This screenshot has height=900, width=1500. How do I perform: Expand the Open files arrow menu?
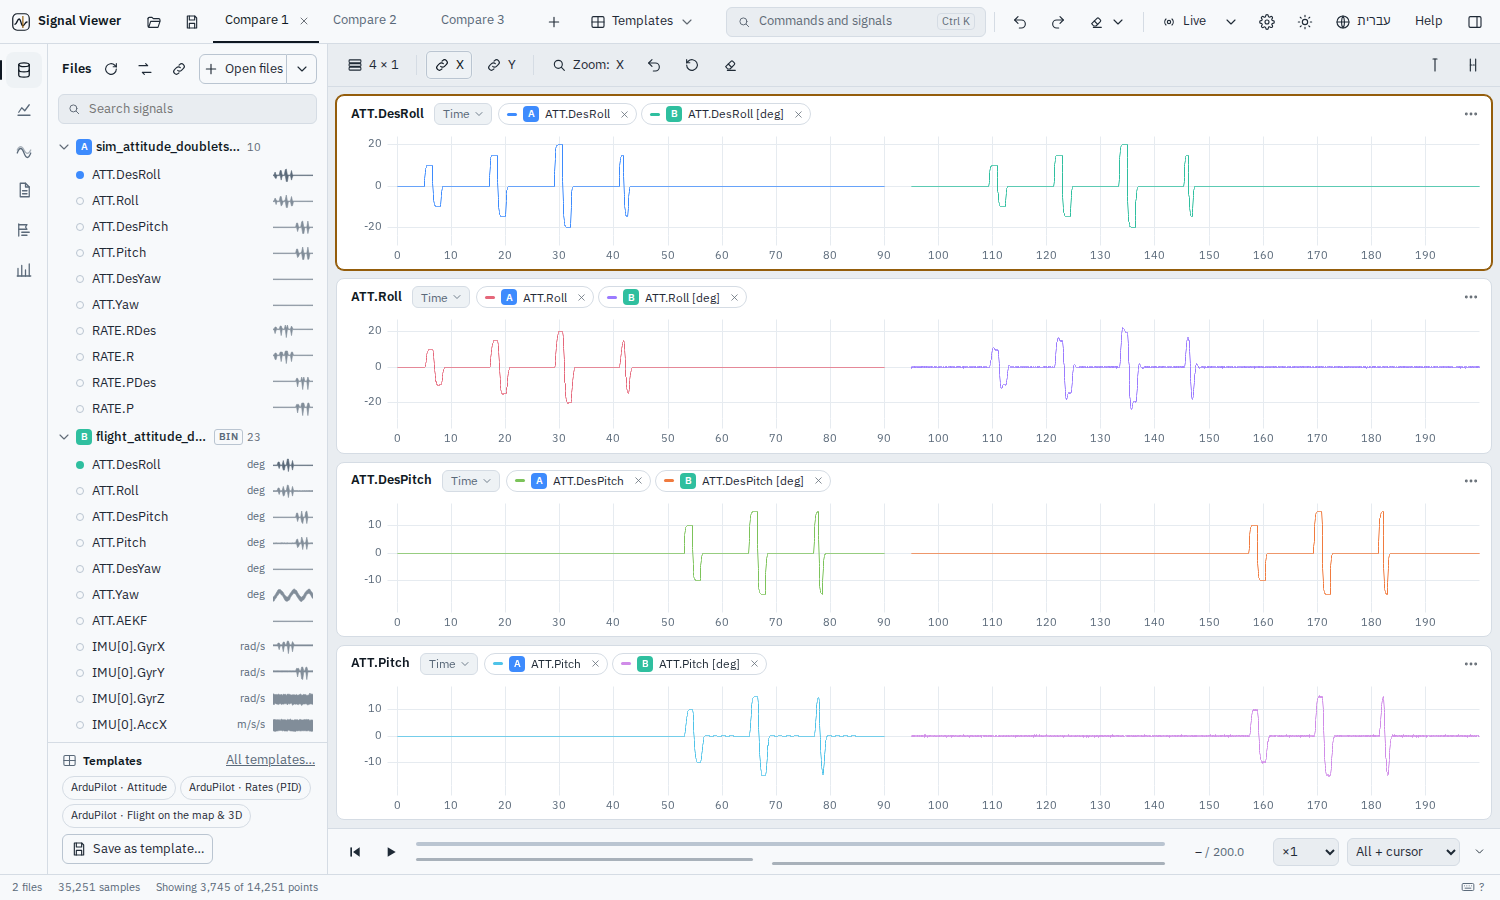[x=302, y=69]
